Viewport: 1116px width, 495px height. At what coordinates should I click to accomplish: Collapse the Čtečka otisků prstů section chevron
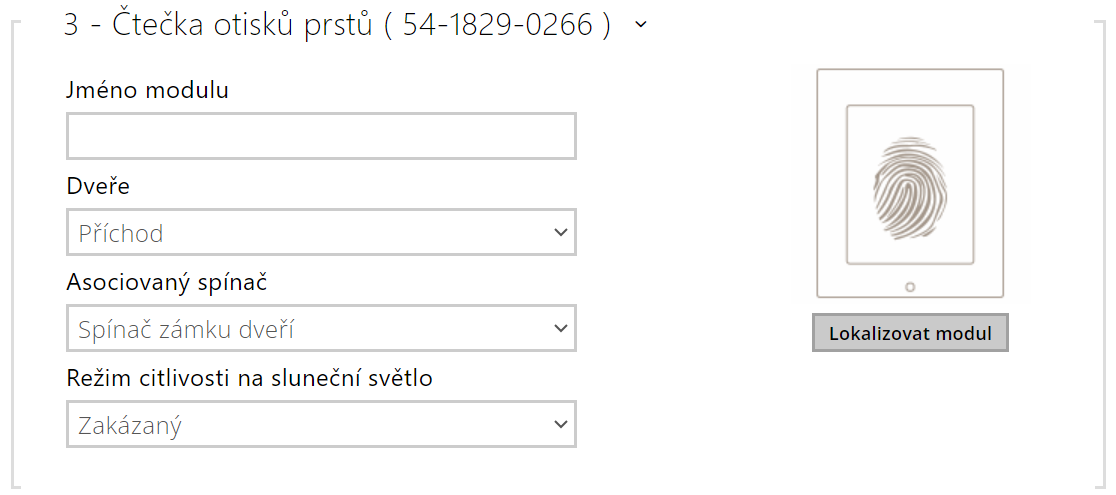pyautogui.click(x=641, y=24)
